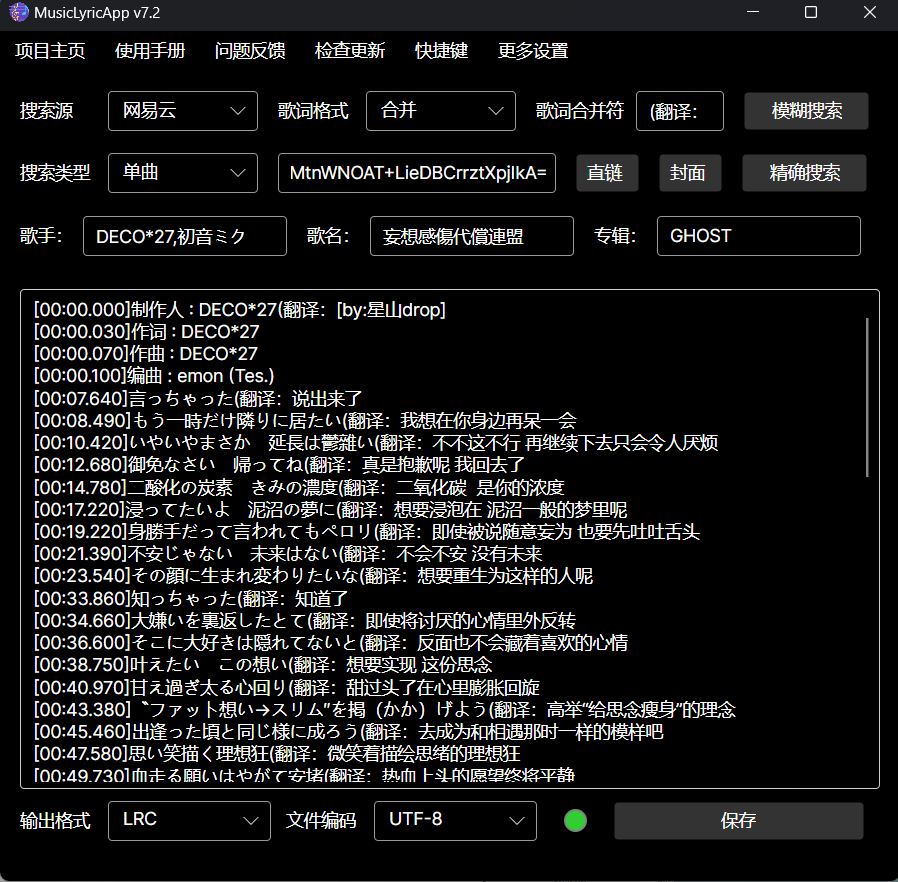Image resolution: width=898 pixels, height=882 pixels.
Task: Click the MusicLyricApp logo icon in title bar
Action: coord(18,13)
